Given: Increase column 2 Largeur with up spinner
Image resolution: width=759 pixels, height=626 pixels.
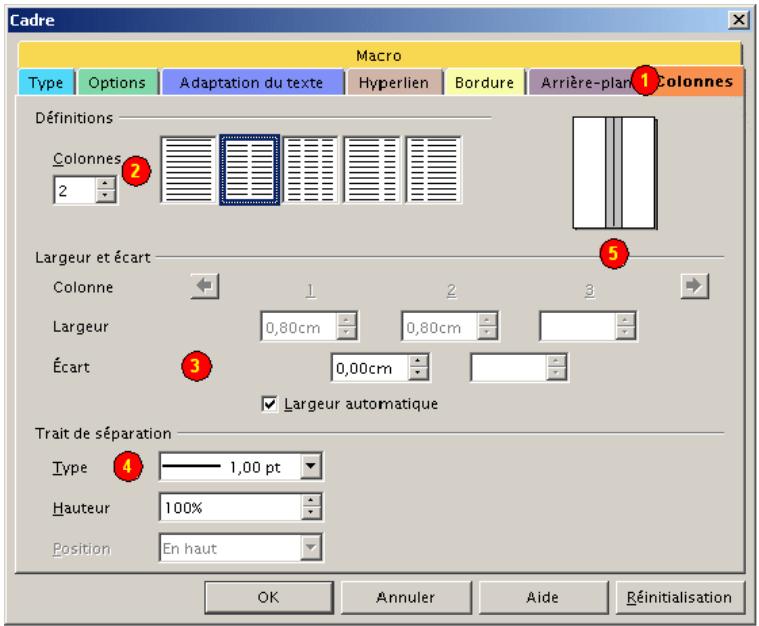Looking at the screenshot, I should click(487, 320).
